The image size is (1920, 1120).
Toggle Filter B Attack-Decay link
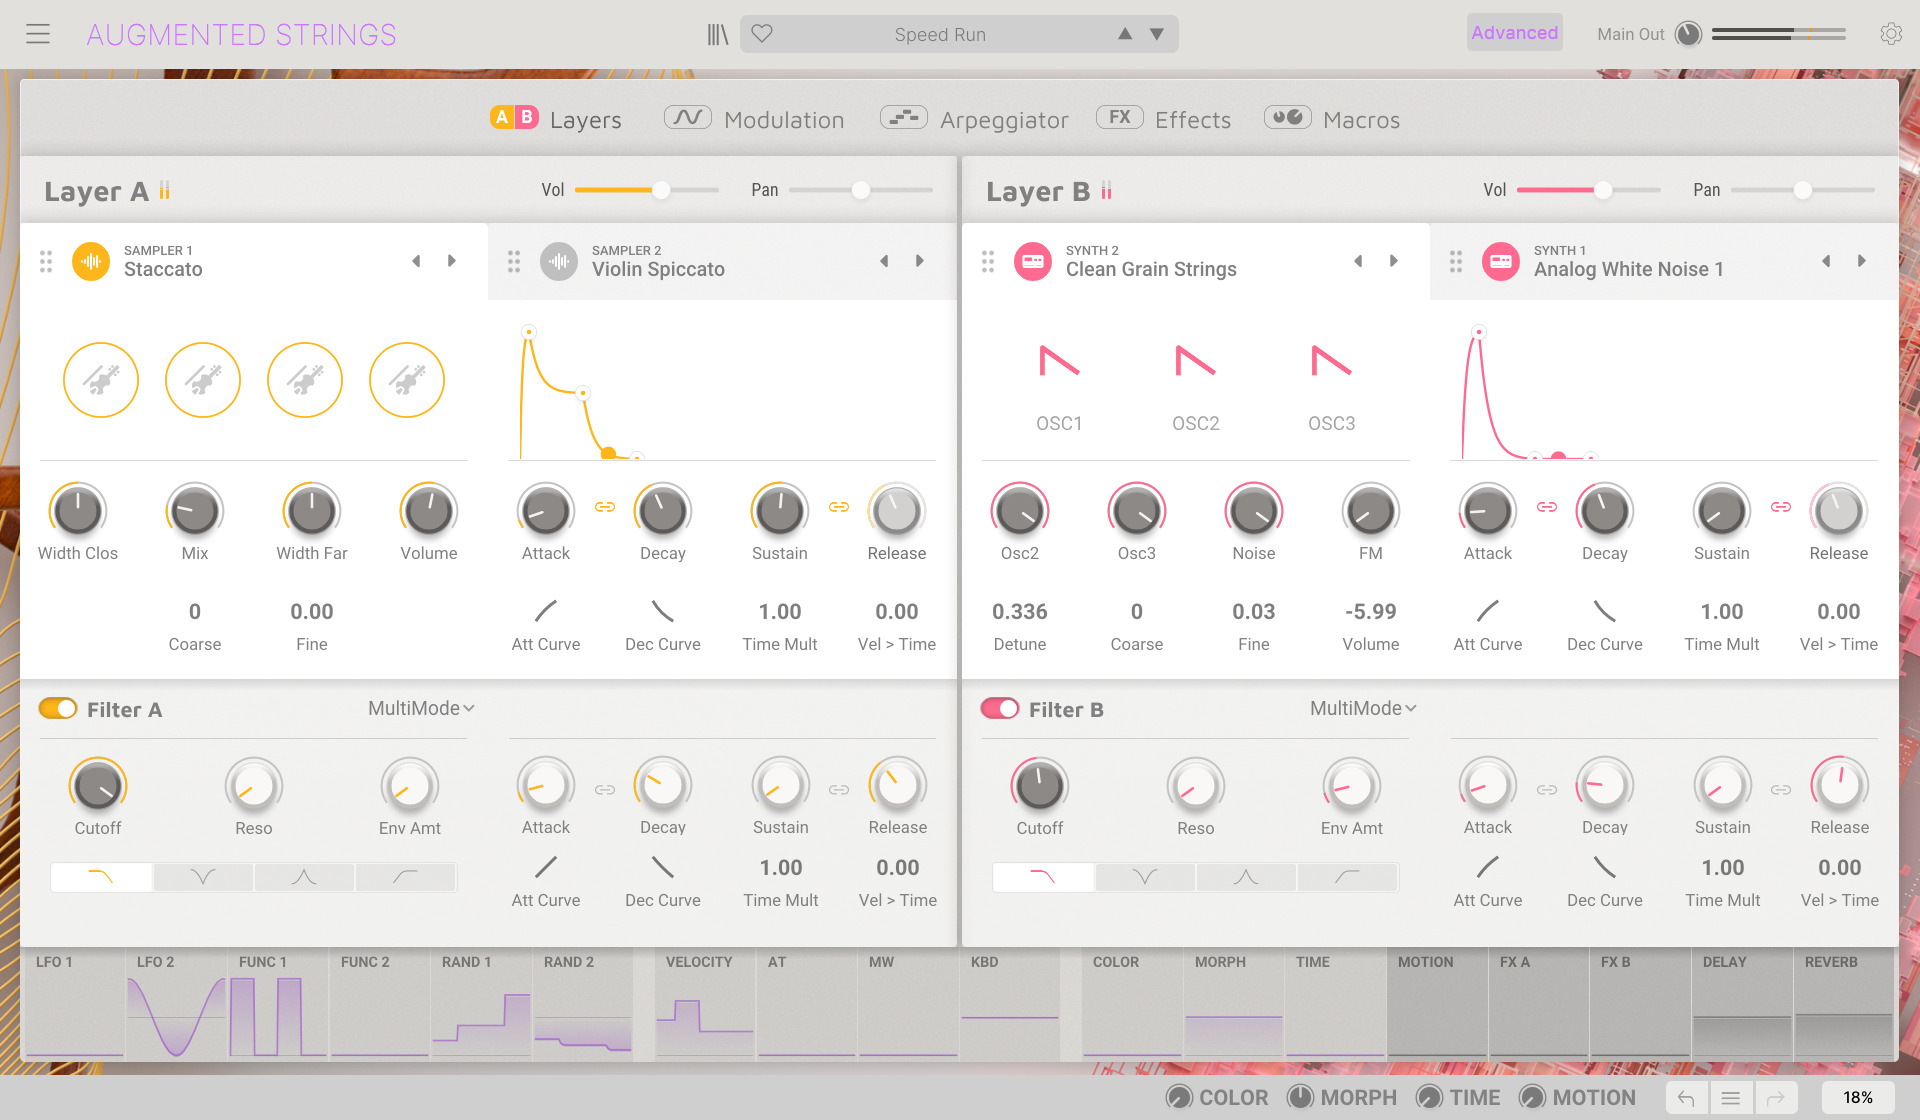coord(1547,790)
